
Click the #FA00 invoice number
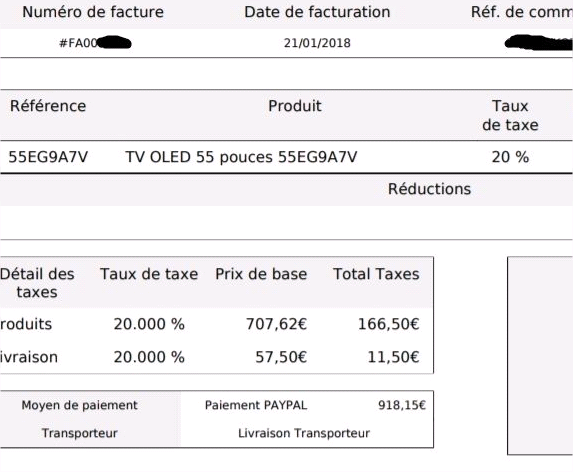(79, 43)
